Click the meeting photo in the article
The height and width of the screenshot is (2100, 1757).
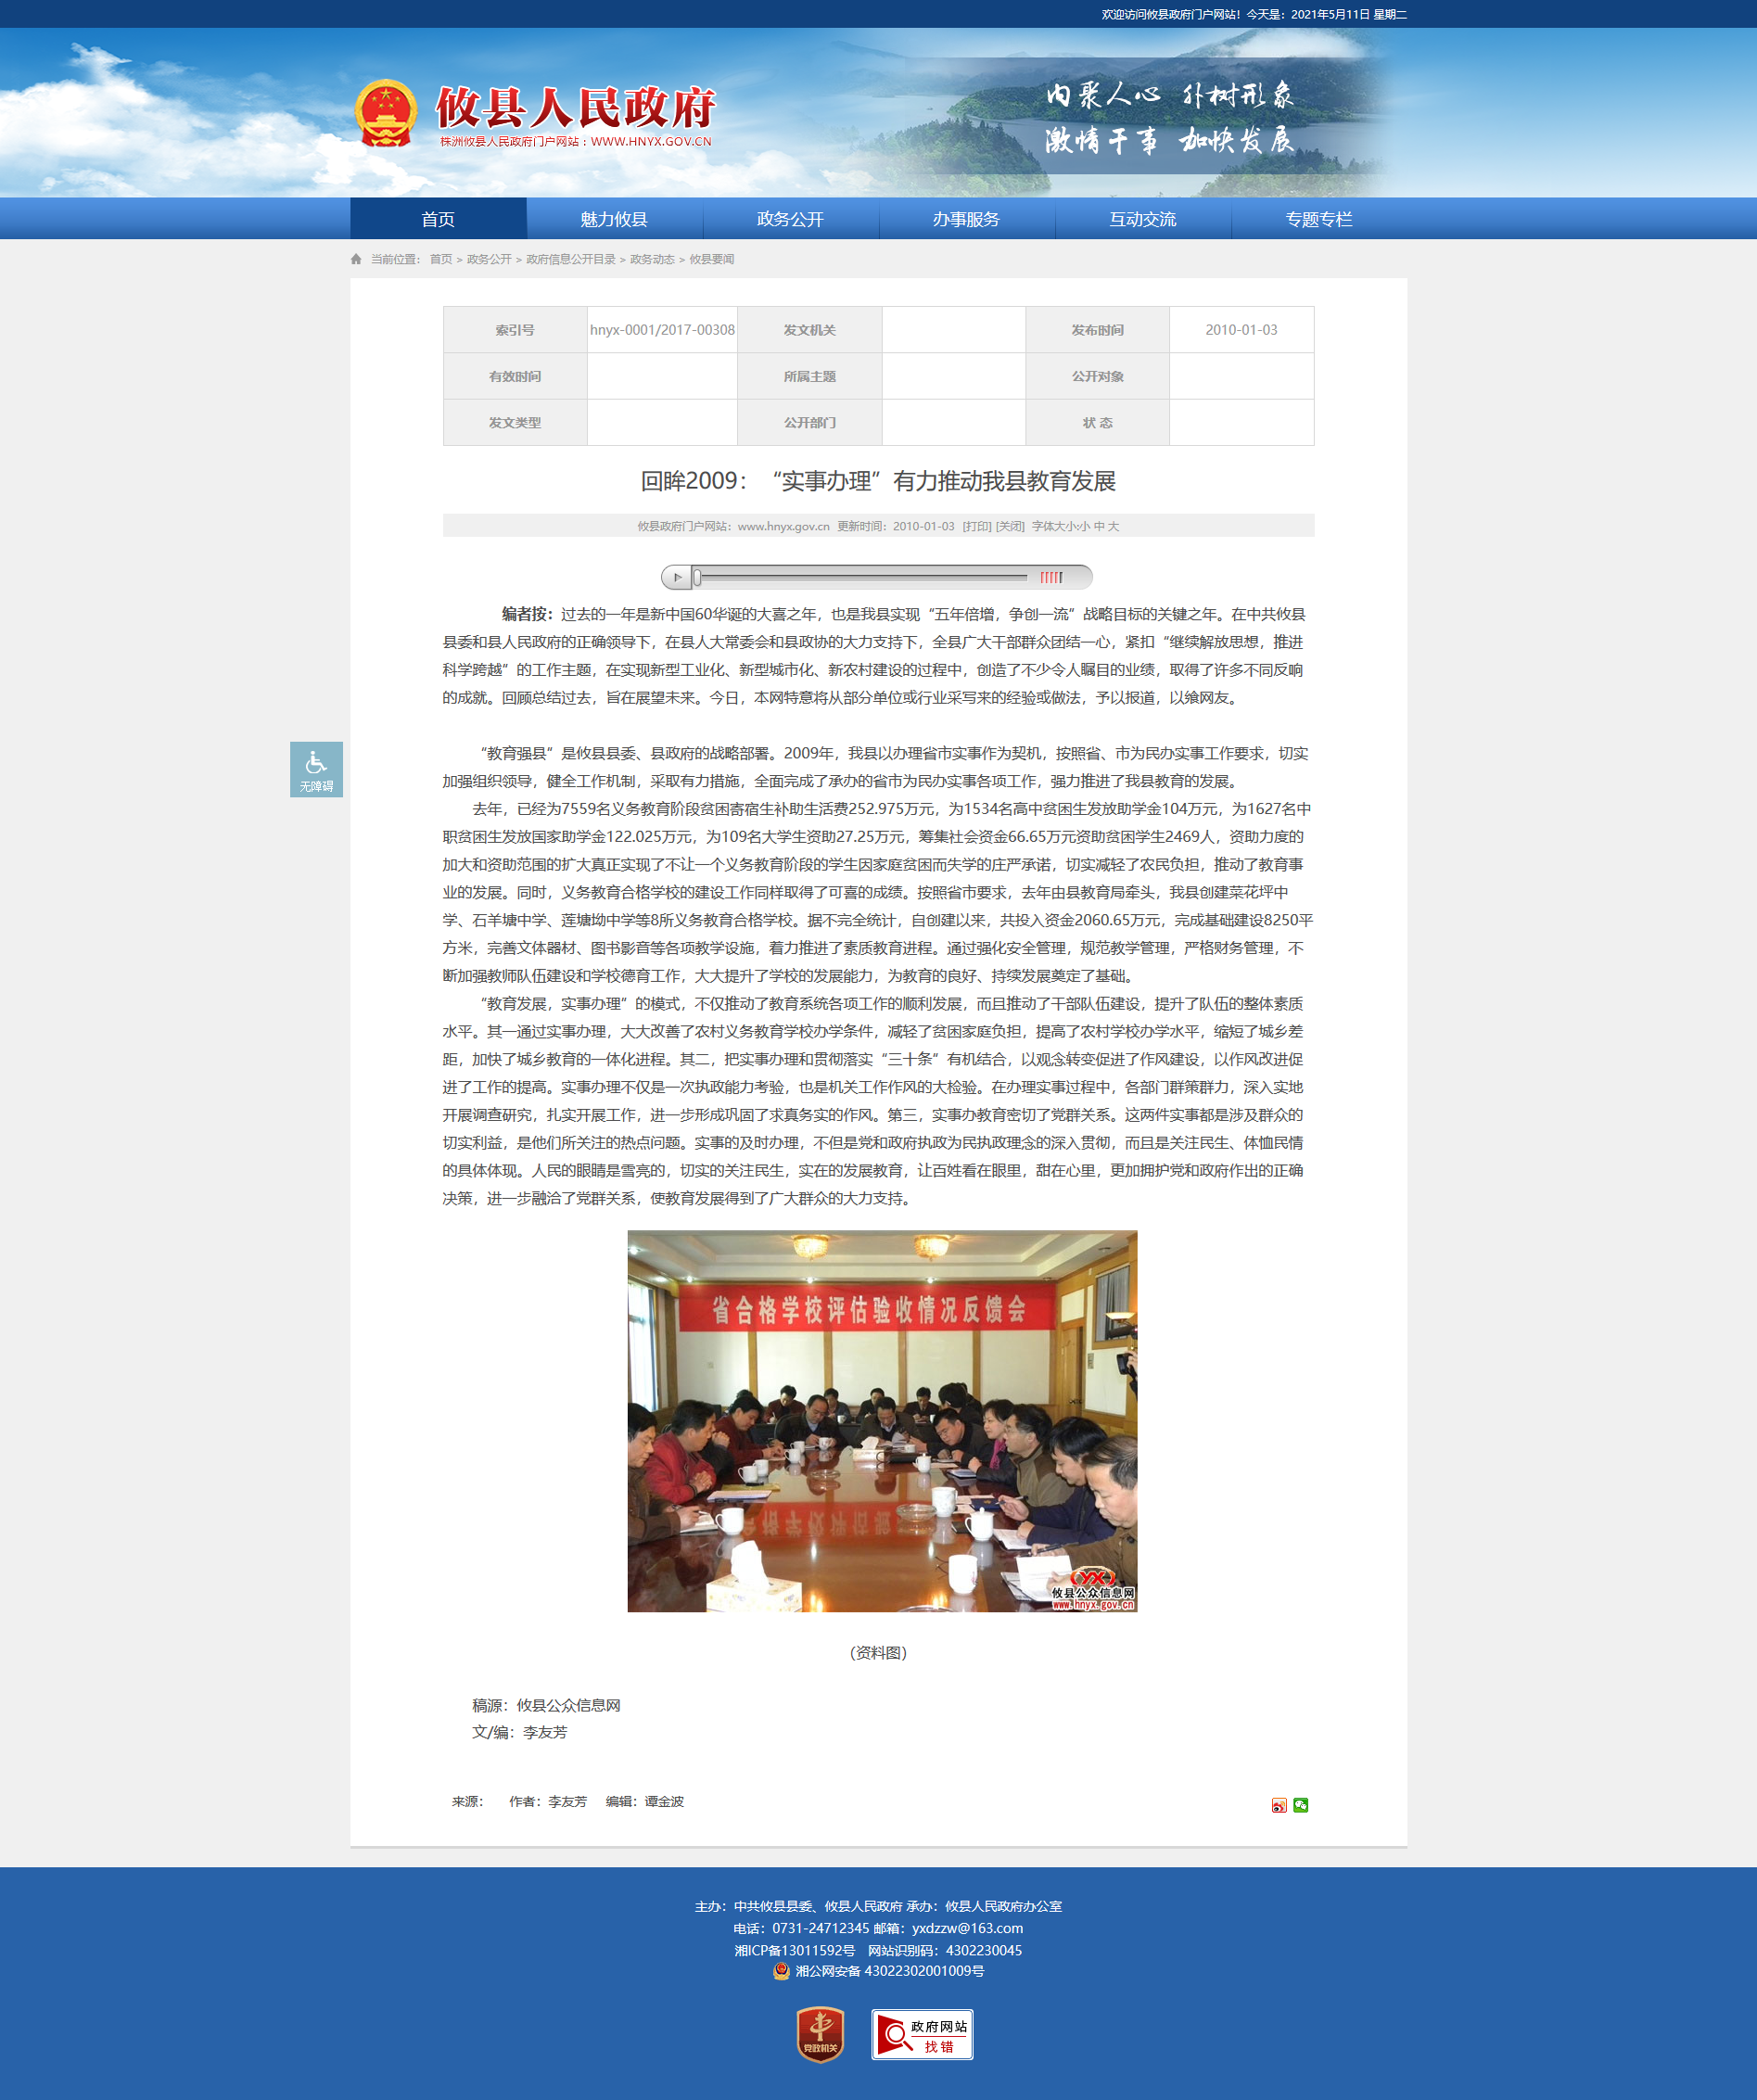pyautogui.click(x=882, y=1420)
